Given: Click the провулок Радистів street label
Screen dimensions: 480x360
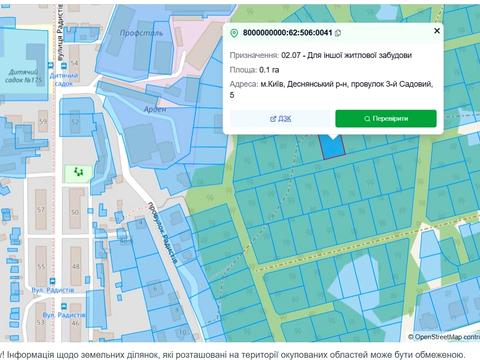Looking at the screenshot, I should coord(163,233).
